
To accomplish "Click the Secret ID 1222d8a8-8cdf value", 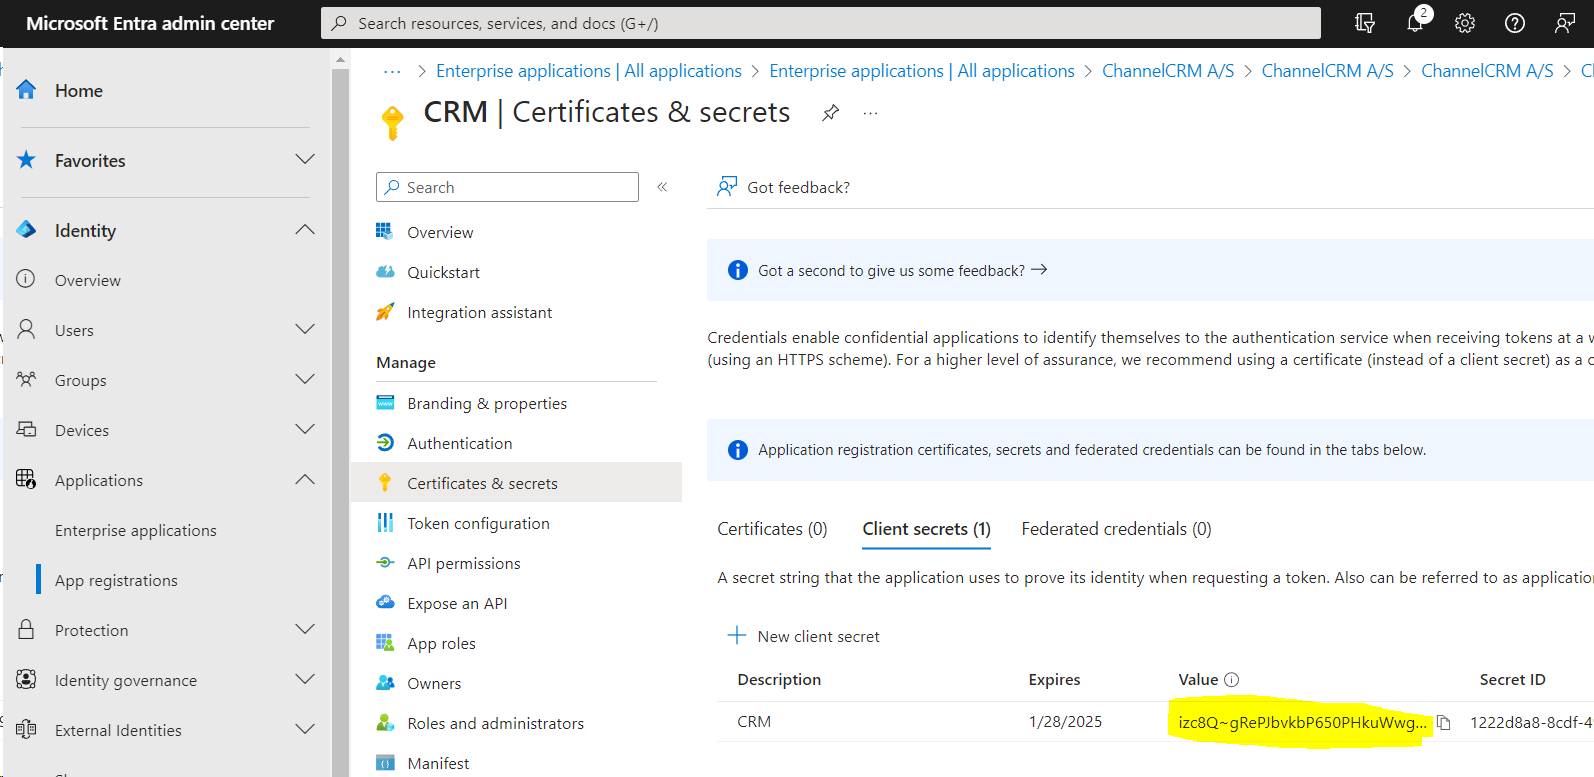I will point(1531,722).
